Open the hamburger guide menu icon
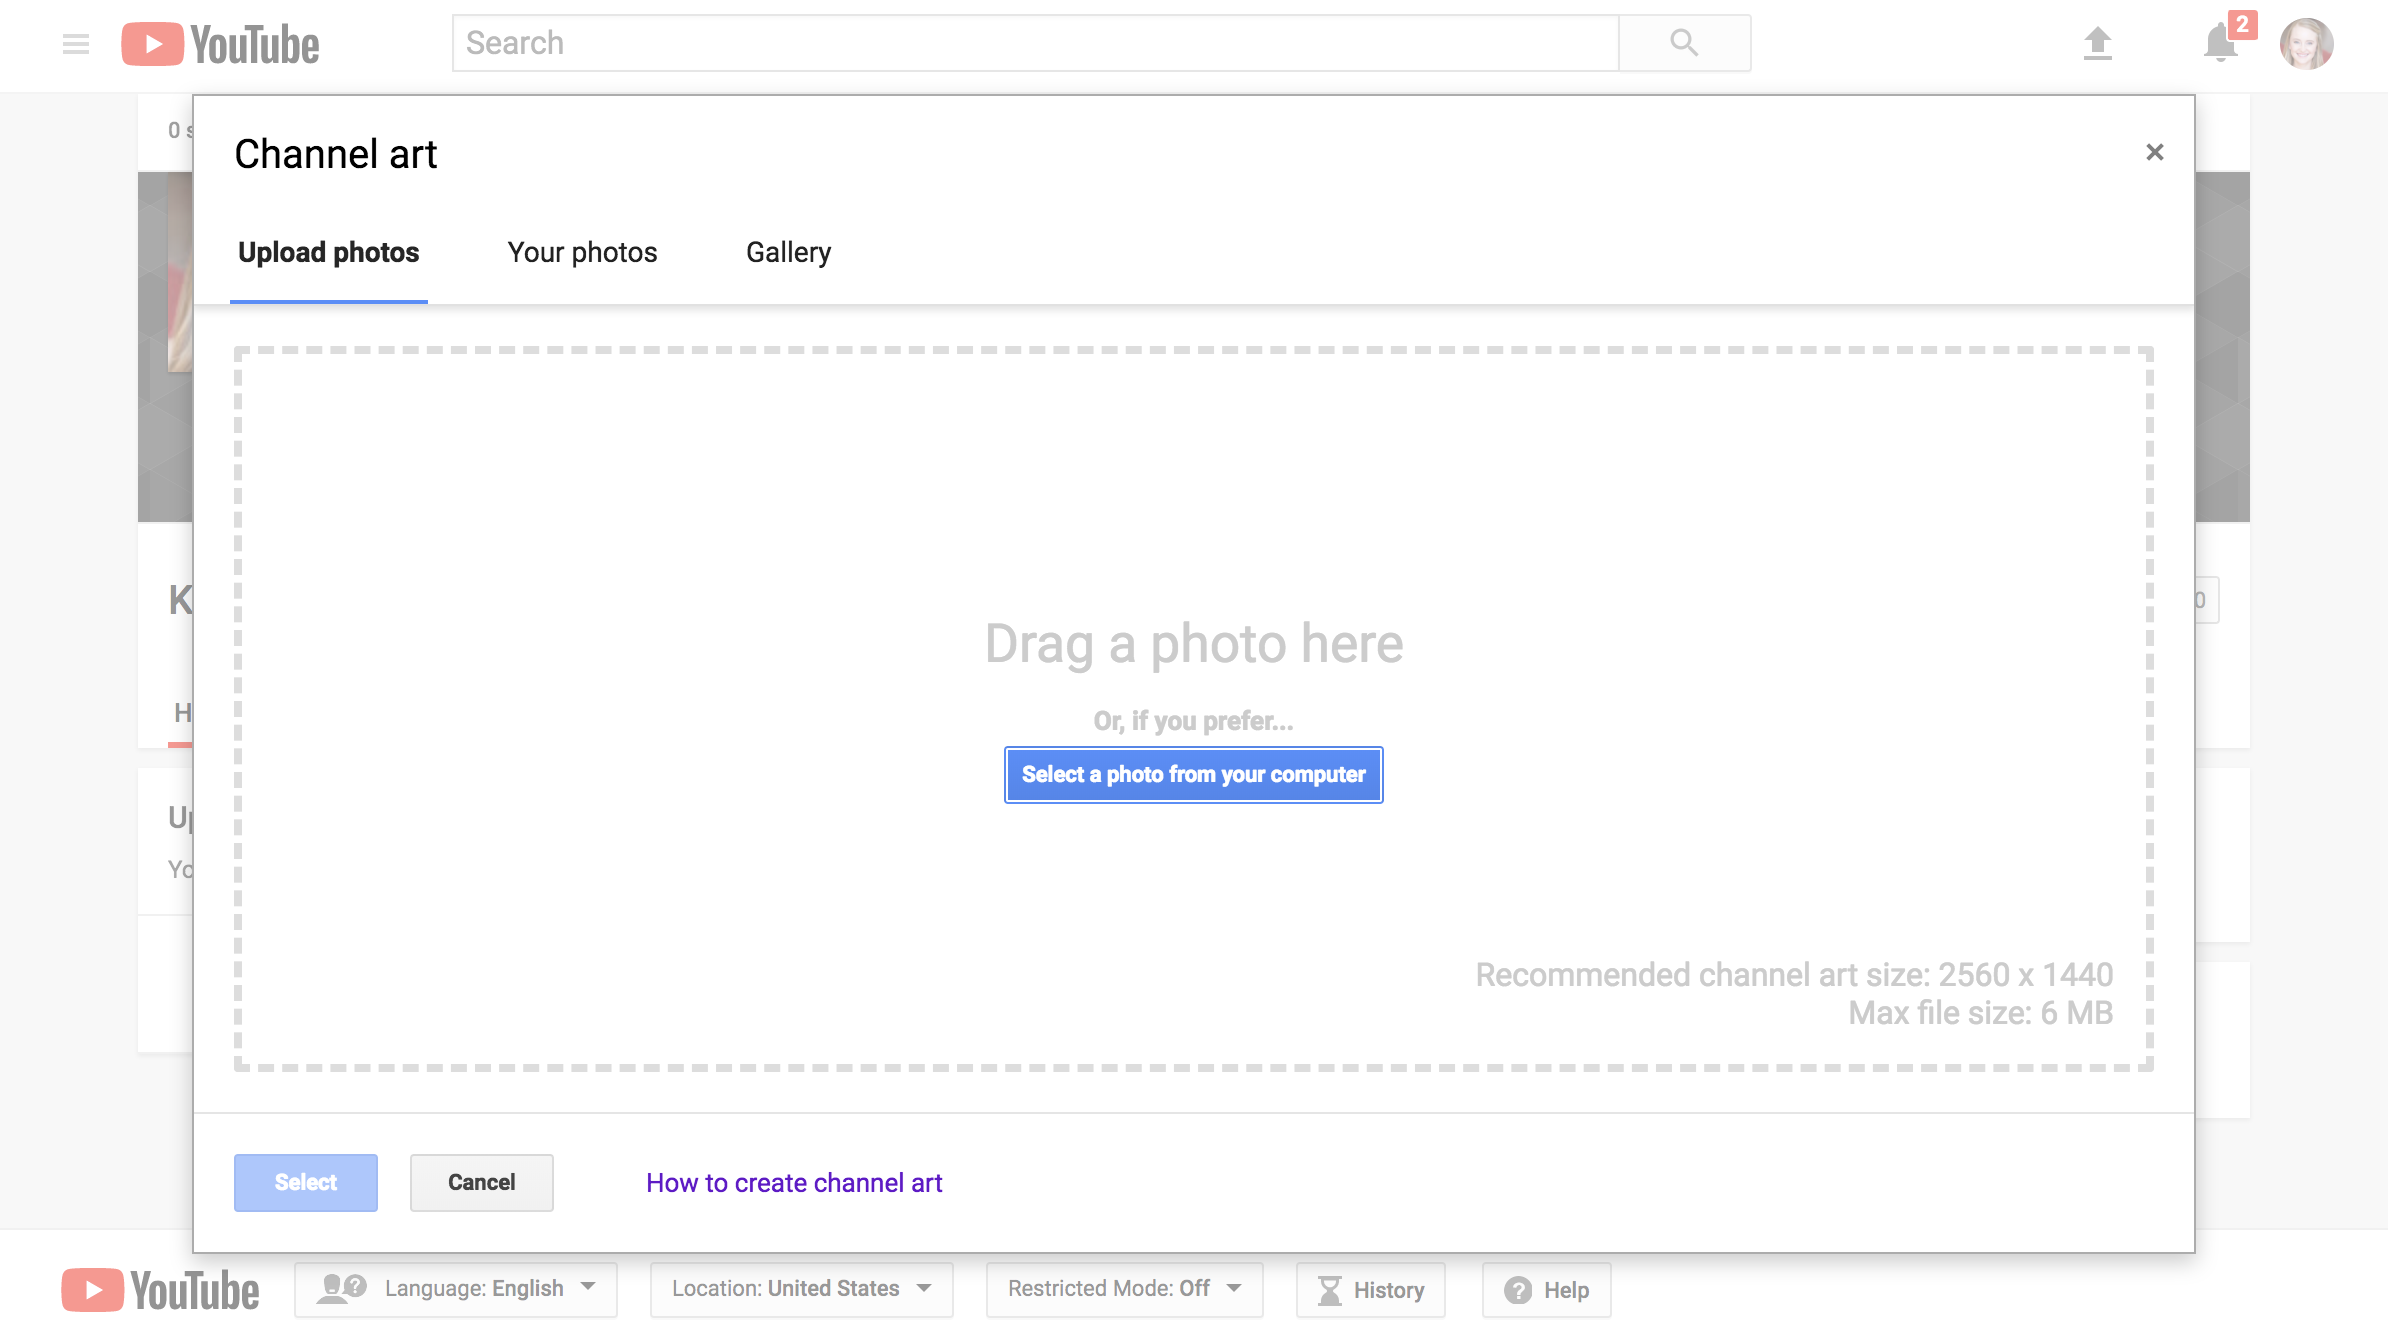Viewport: 2388px width, 1338px height. pos(76,44)
